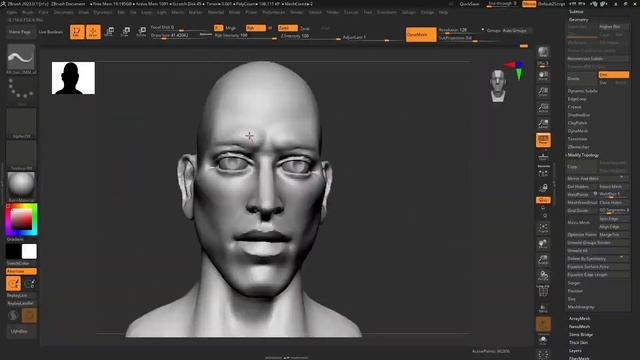Expand the Crease section

point(574,107)
